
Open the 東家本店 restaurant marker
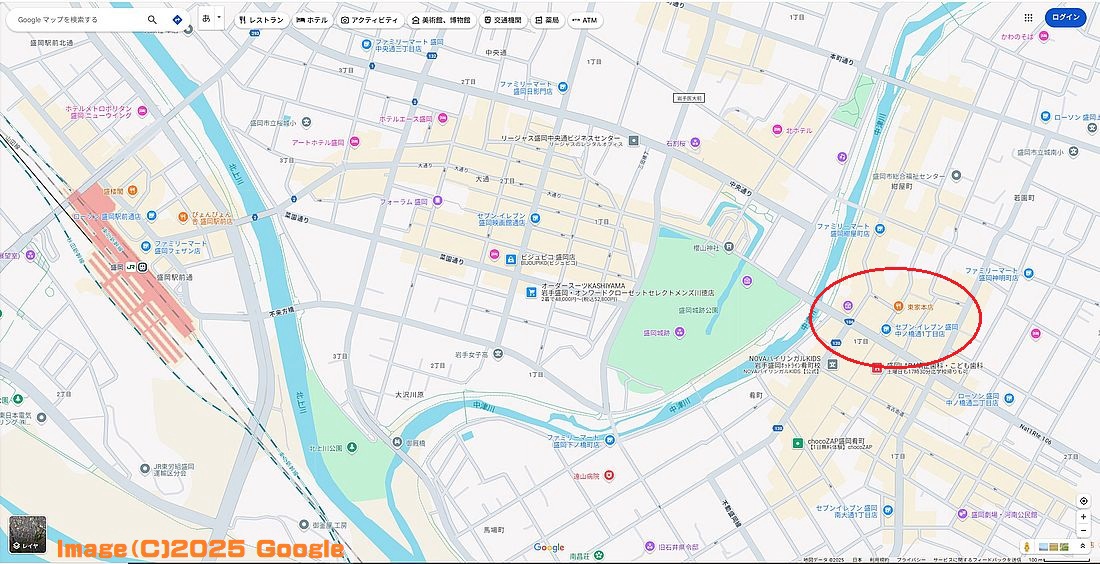(x=898, y=307)
